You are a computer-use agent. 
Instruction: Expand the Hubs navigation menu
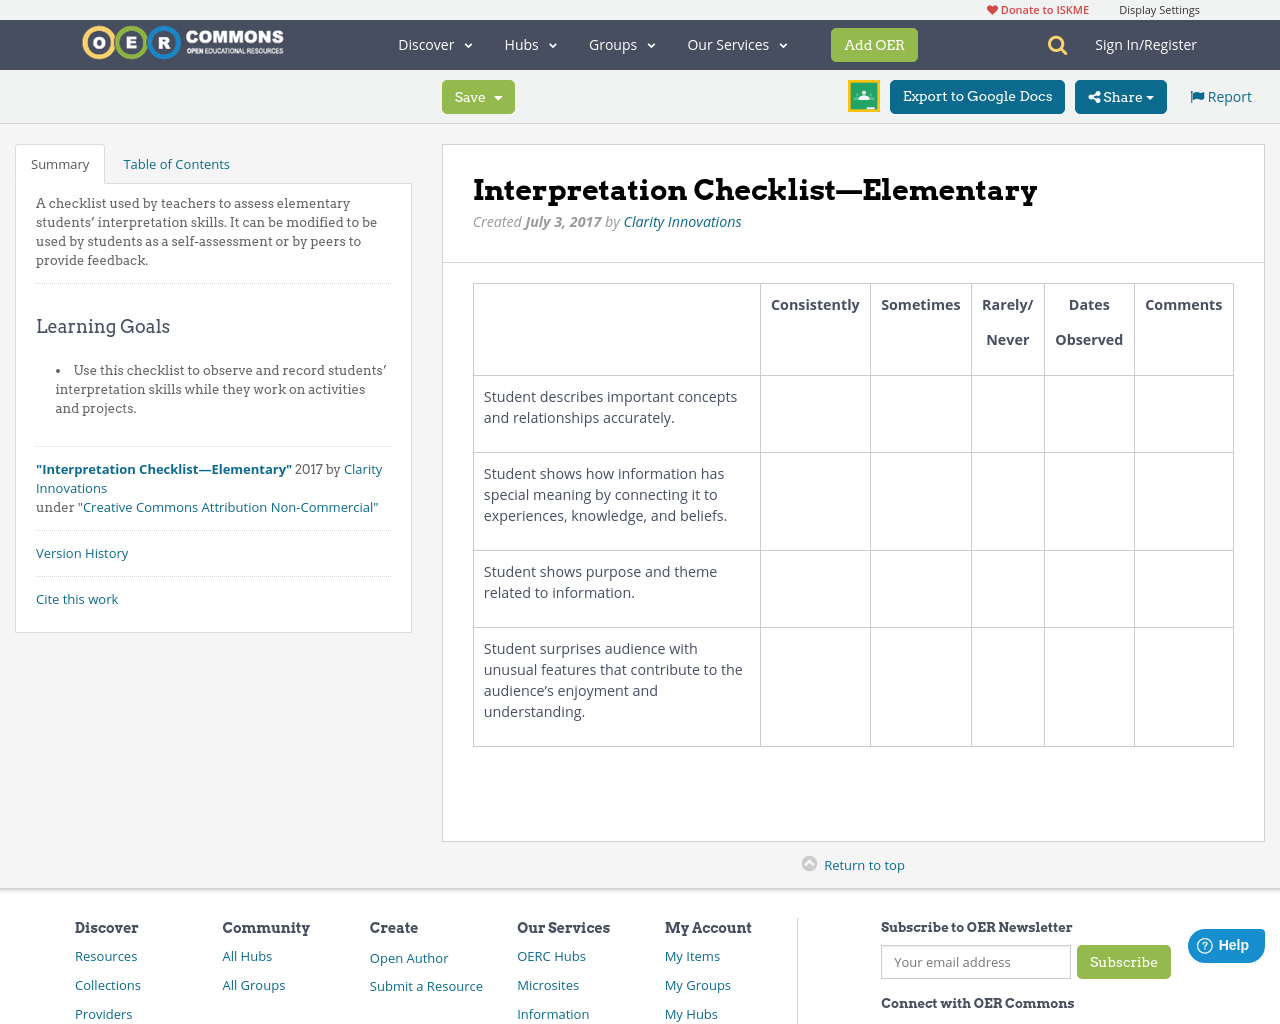(x=530, y=44)
